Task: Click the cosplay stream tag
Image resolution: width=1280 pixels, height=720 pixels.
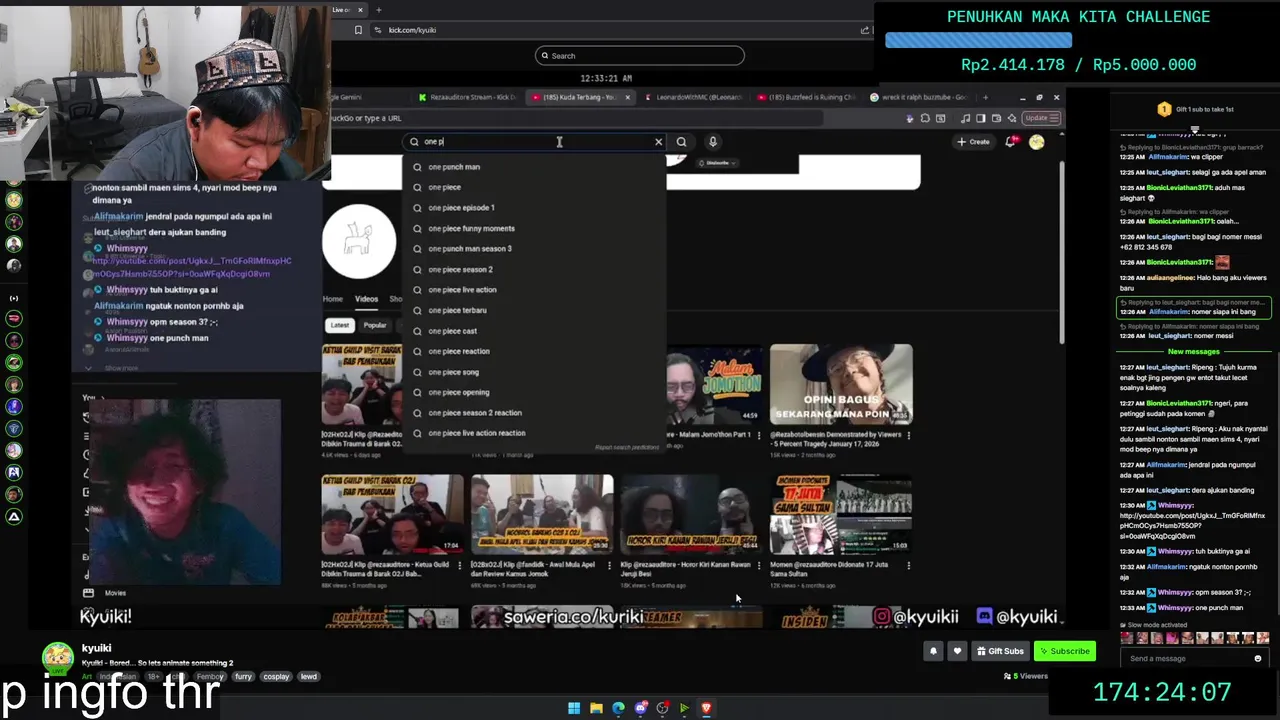Action: click(276, 677)
